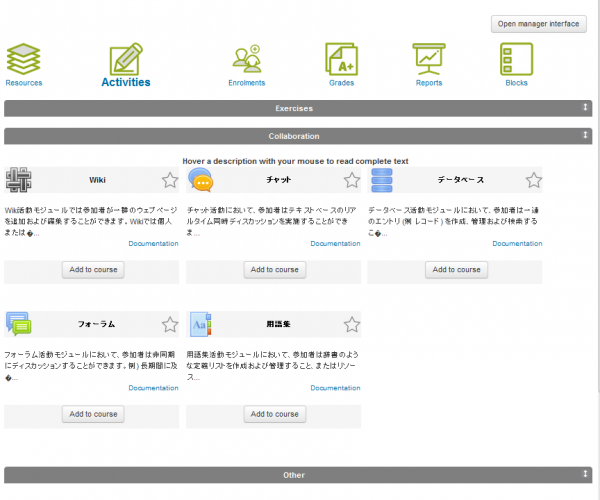Viewport: 600px width, 500px height.
Task: Toggle favorite star for チャット
Action: tap(352, 180)
